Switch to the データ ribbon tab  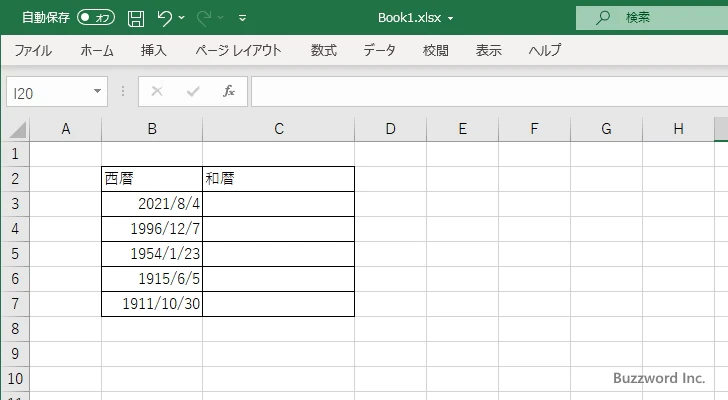point(379,50)
